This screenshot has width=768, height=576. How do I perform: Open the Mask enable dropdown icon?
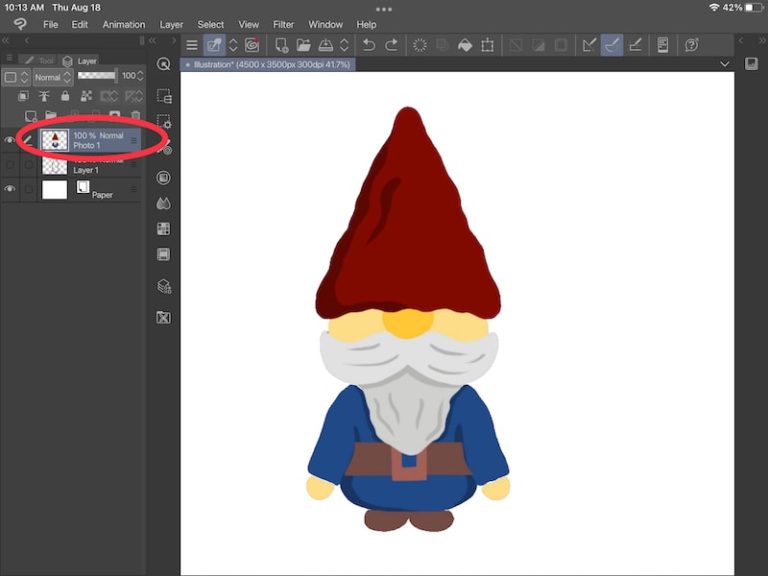click(110, 96)
